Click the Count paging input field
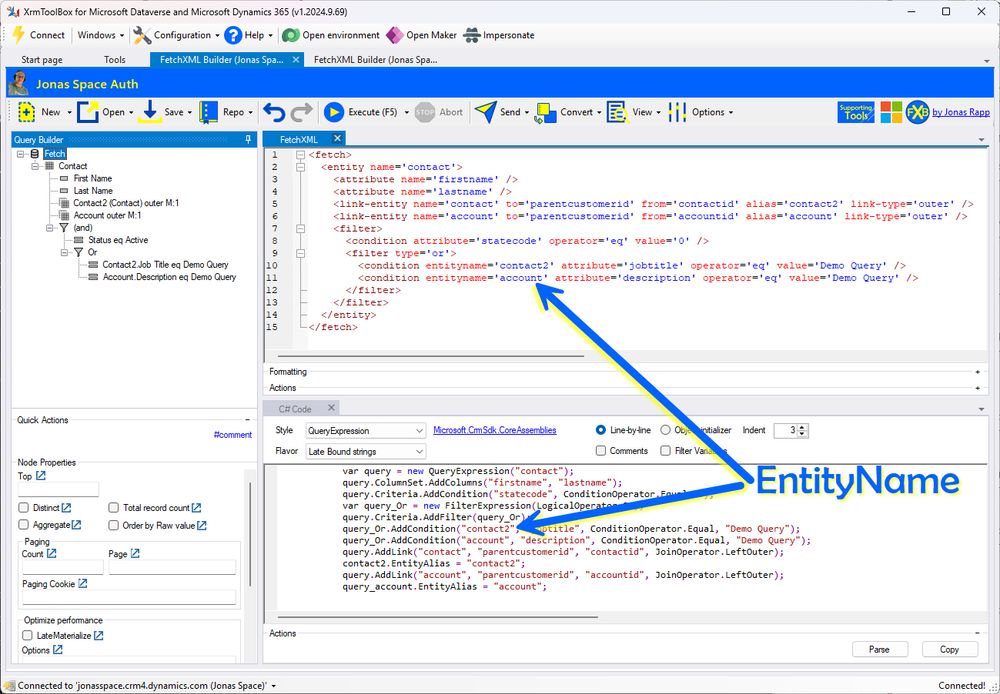The width and height of the screenshot is (1000, 694). click(x=62, y=566)
